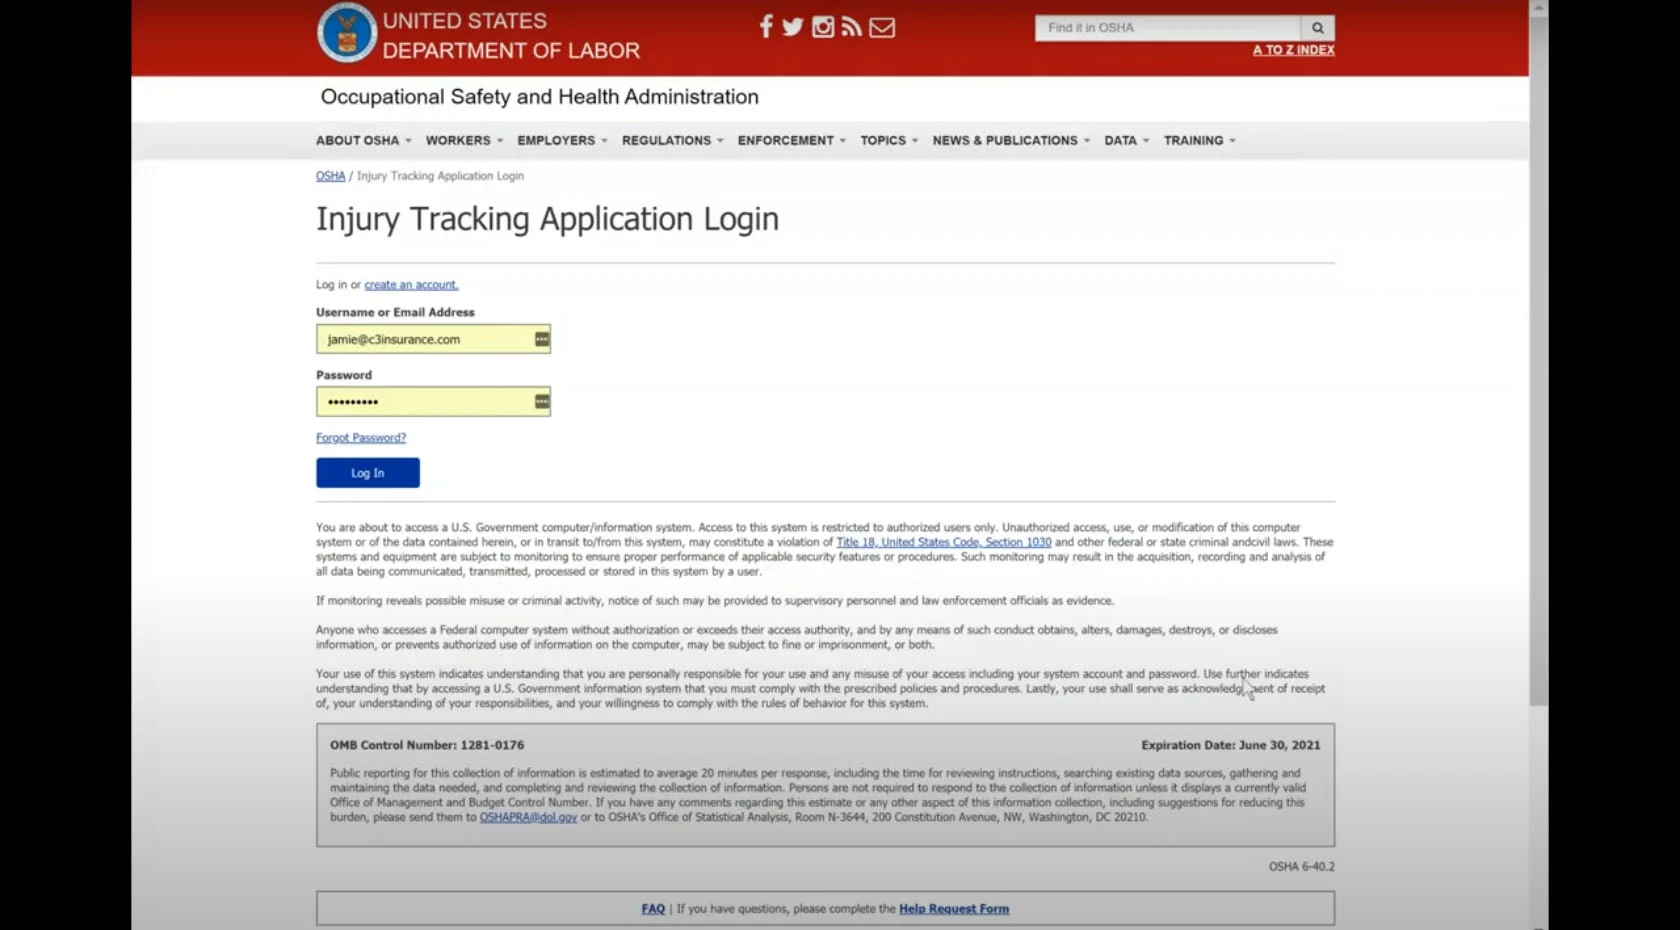Screen dimensions: 1680x930
Task: Open the Data menu
Action: (1127, 141)
